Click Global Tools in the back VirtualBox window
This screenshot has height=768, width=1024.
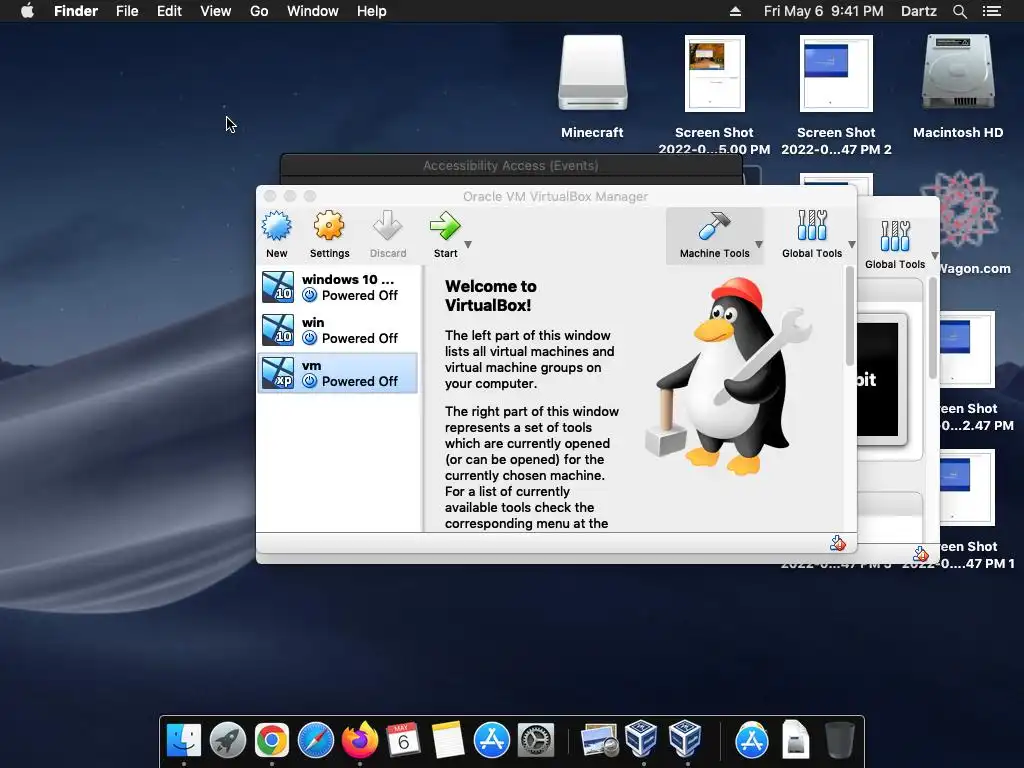(x=895, y=246)
